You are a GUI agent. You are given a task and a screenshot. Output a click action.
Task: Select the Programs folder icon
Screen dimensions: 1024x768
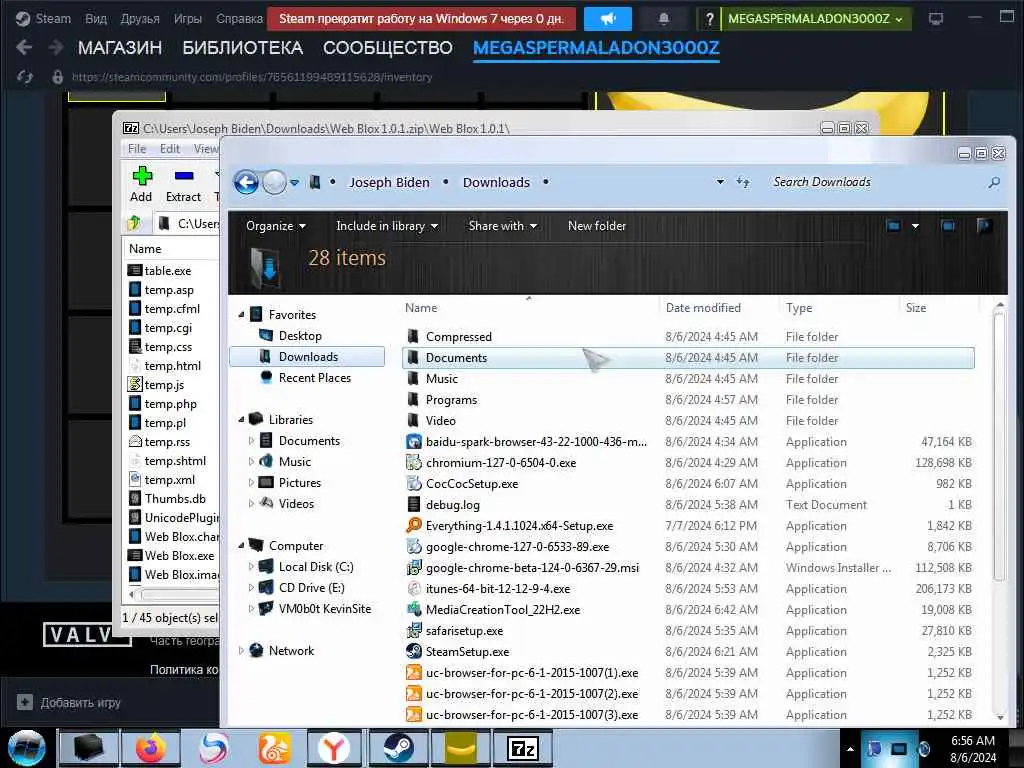(413, 400)
